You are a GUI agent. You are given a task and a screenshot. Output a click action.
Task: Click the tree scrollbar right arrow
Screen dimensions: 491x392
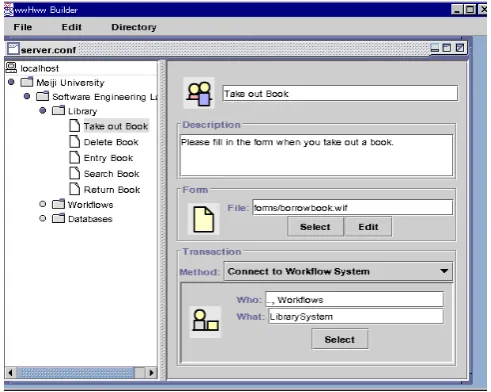coord(151,372)
